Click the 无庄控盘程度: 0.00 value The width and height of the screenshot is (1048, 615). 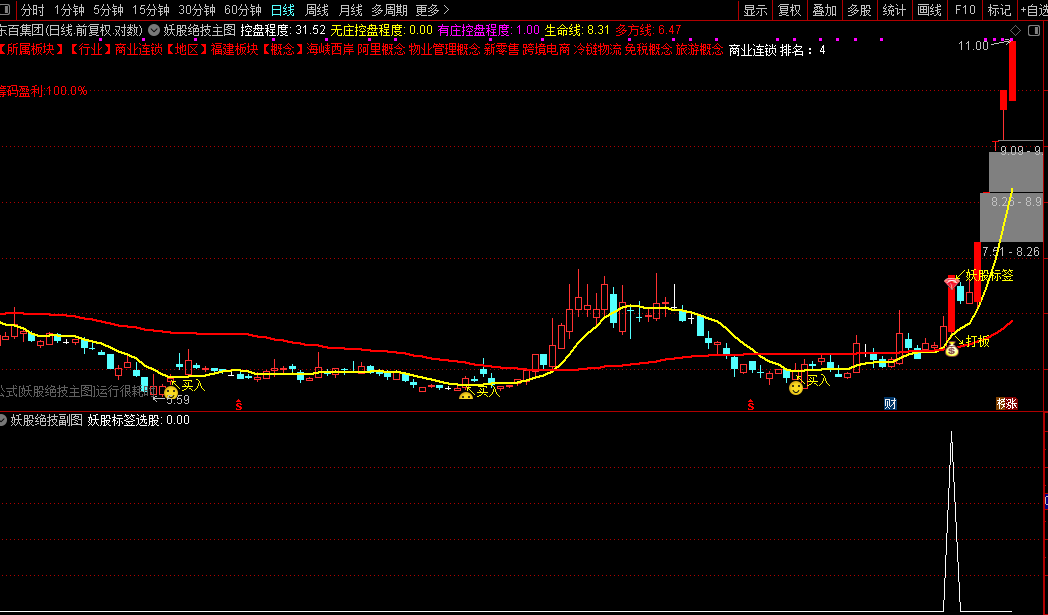pos(382,30)
